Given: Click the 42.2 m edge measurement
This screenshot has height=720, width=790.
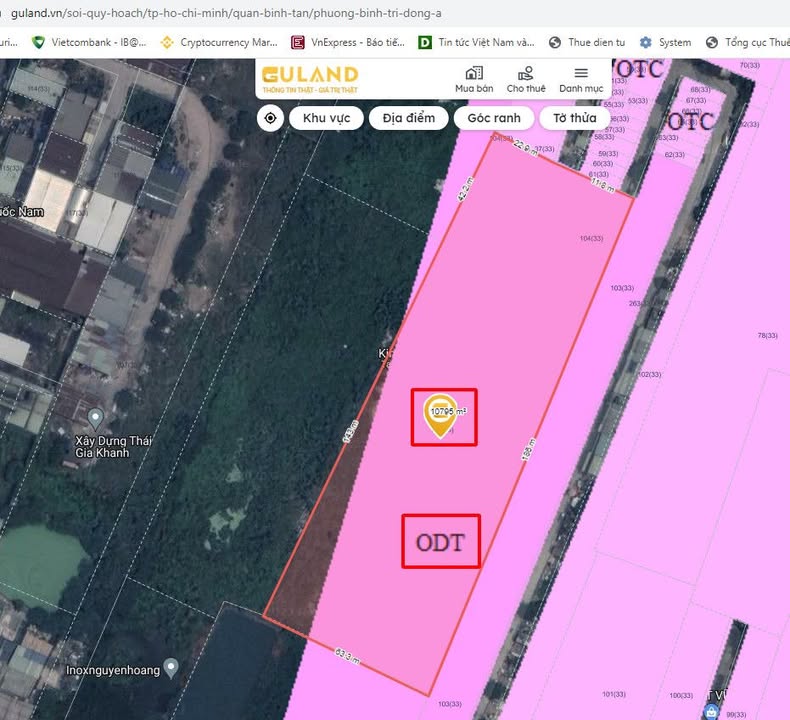Looking at the screenshot, I should 466,189.
